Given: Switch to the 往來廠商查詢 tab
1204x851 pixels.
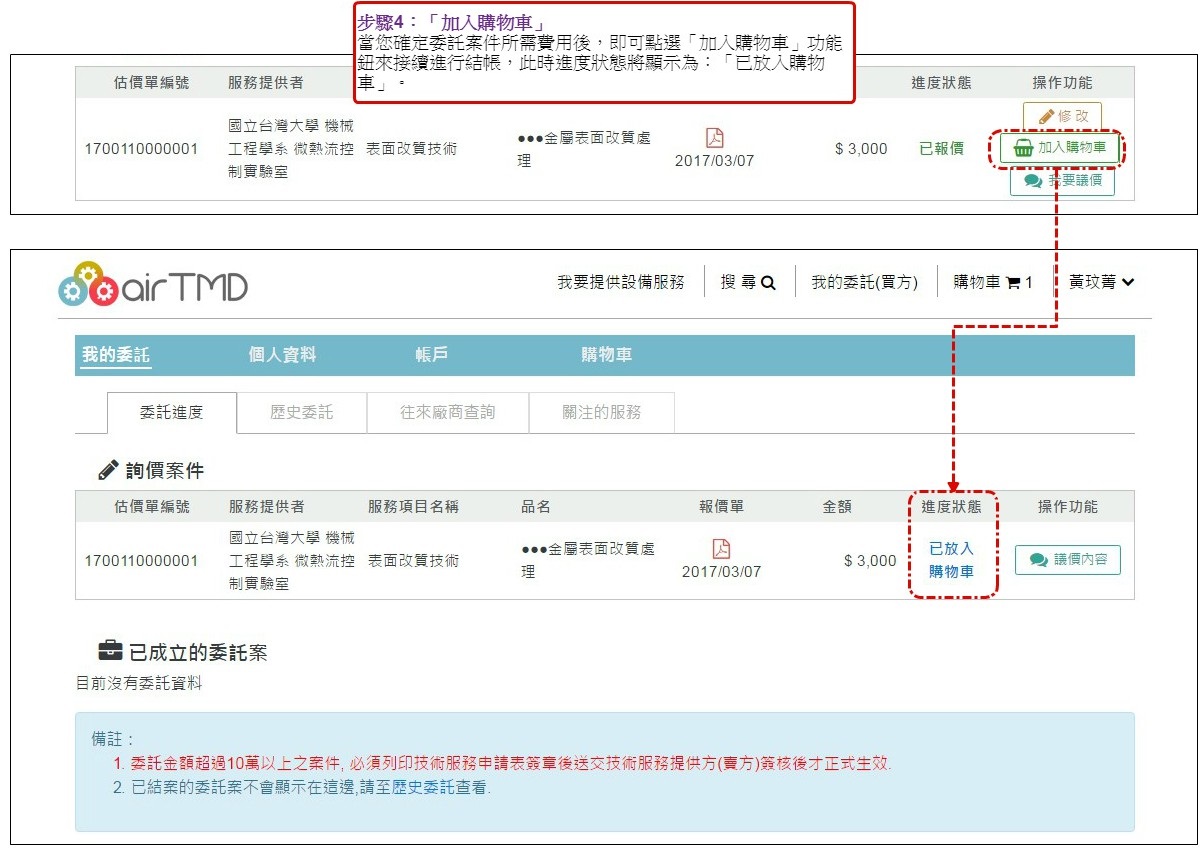Looking at the screenshot, I should [x=447, y=412].
